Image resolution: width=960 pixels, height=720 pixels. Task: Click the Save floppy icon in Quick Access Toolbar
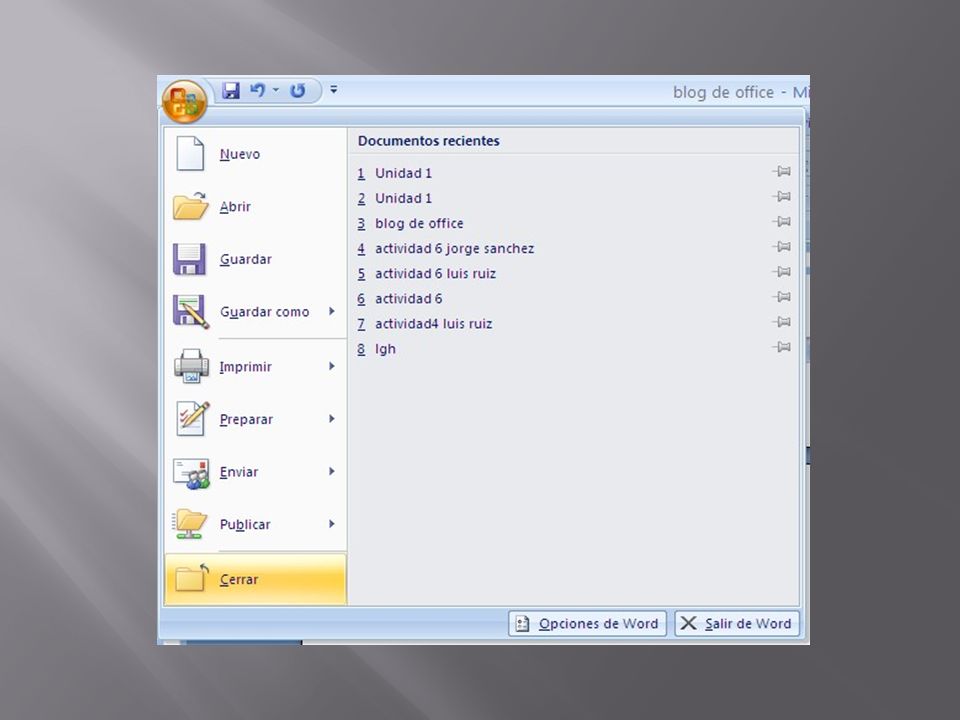coord(231,91)
